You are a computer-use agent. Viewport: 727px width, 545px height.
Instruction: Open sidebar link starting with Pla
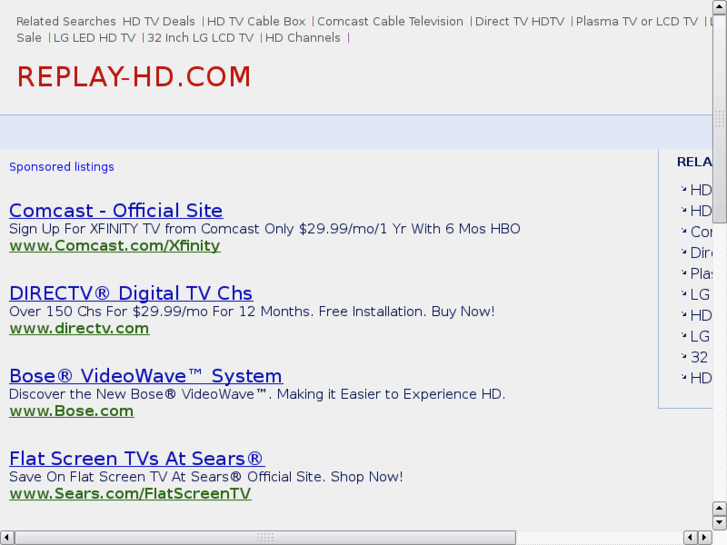(701, 273)
